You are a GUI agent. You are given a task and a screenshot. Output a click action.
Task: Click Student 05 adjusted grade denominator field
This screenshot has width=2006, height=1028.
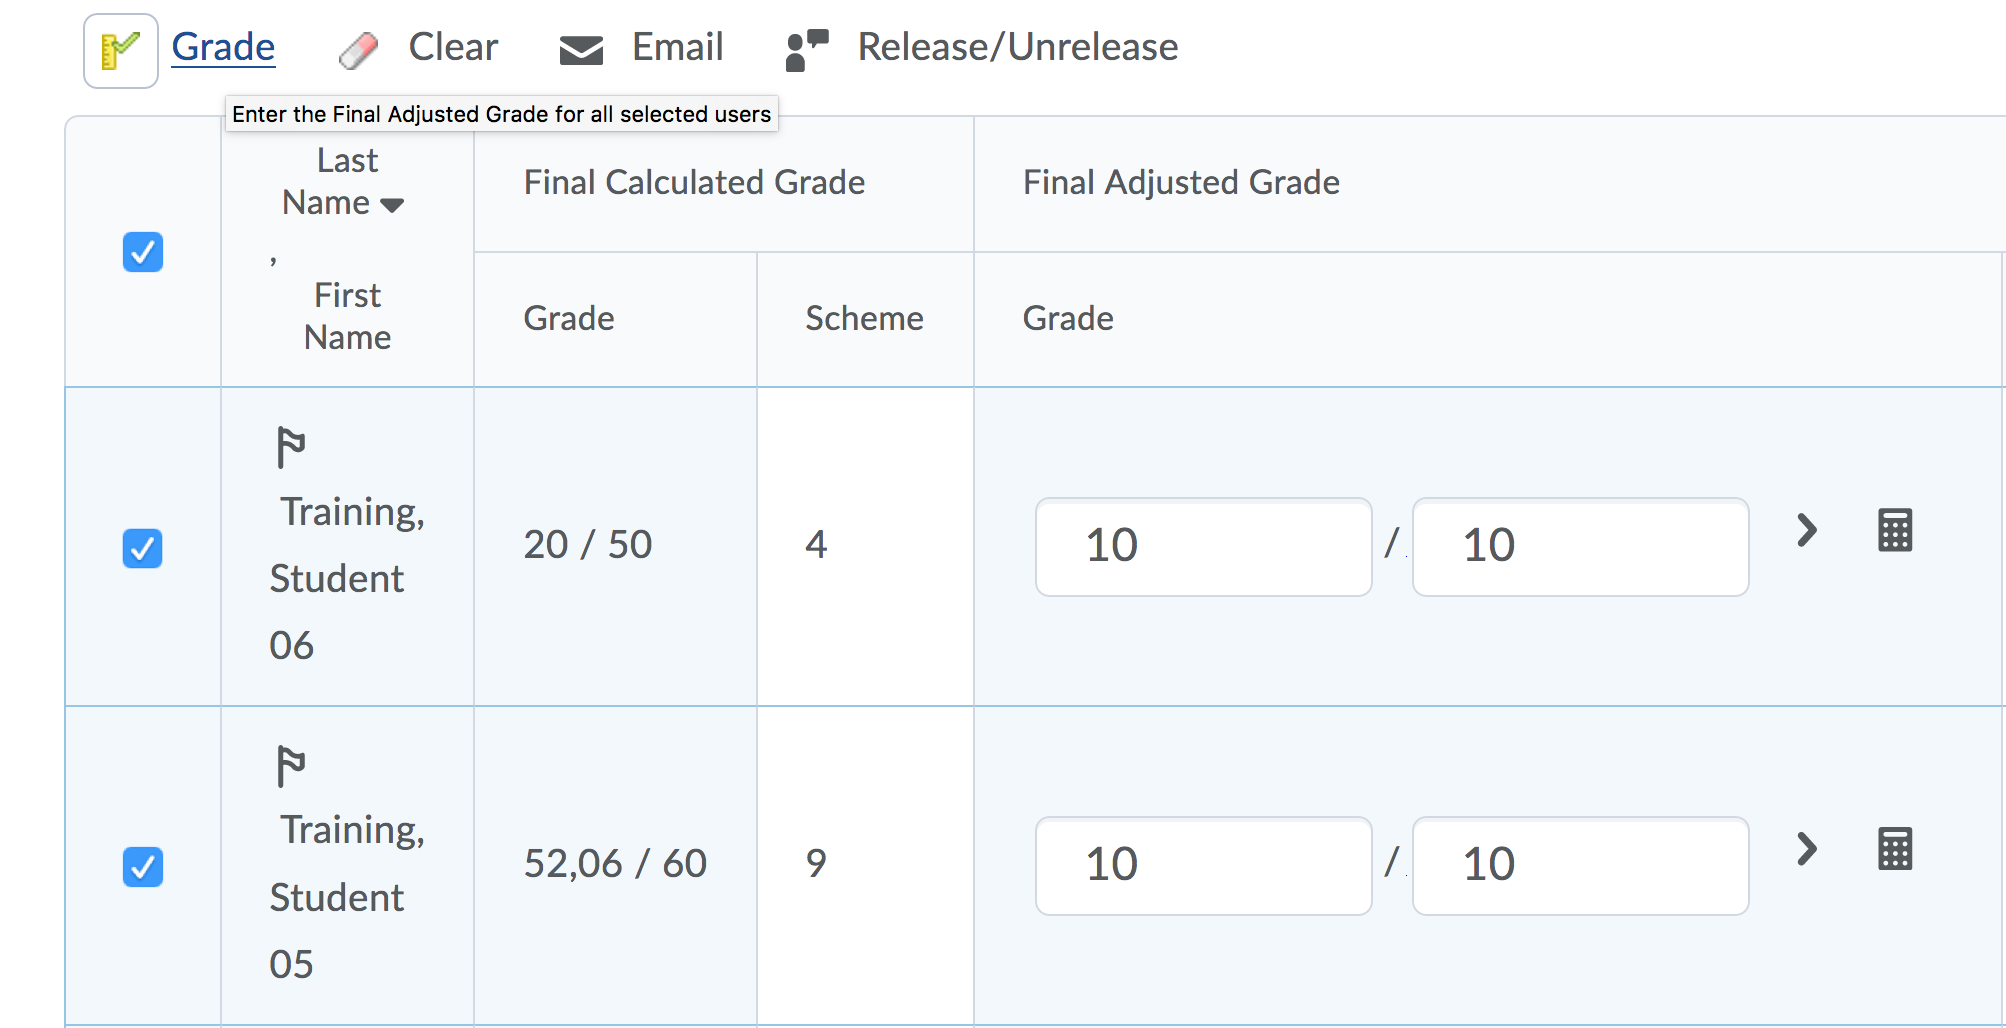click(x=1580, y=866)
